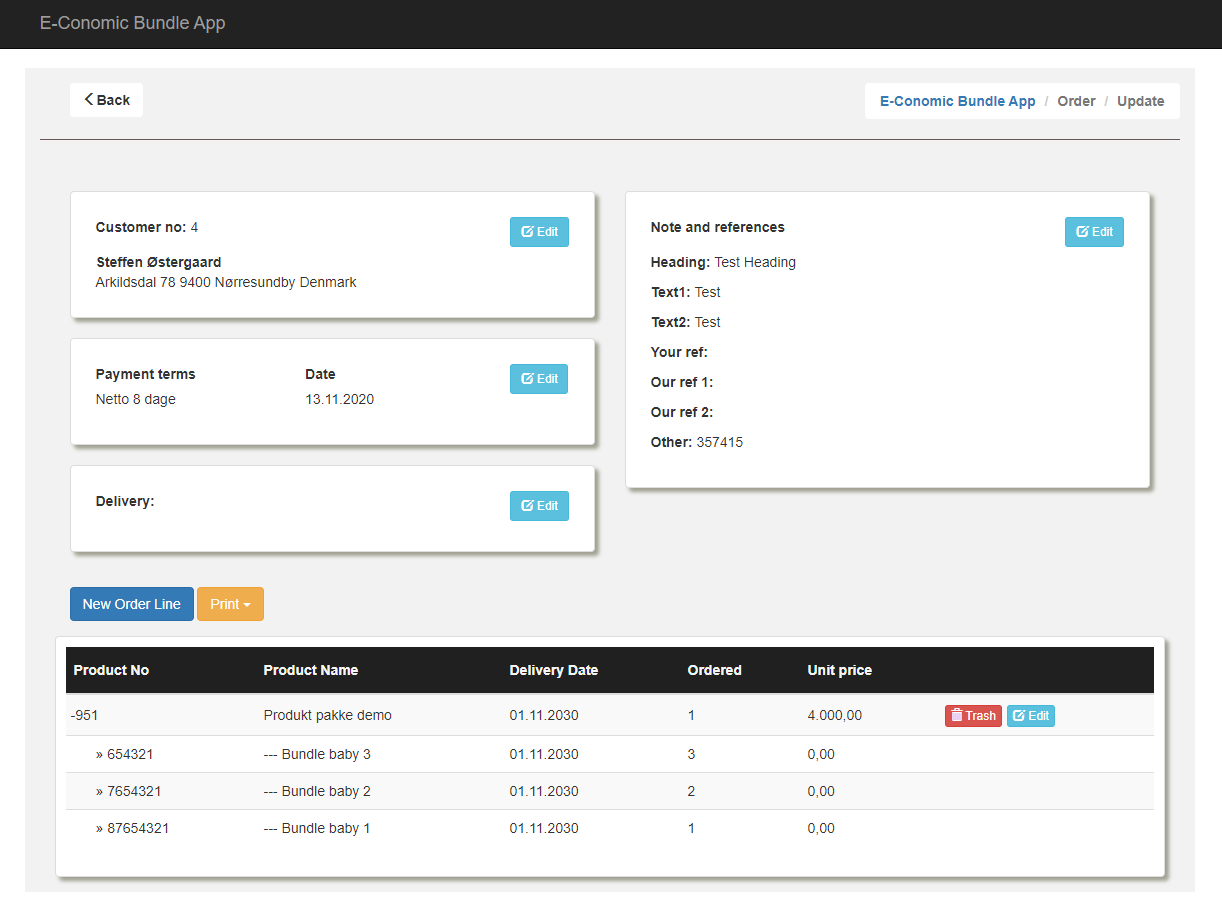Trash the Produkt pakke demo line
This screenshot has width=1222, height=915.
tap(972, 716)
